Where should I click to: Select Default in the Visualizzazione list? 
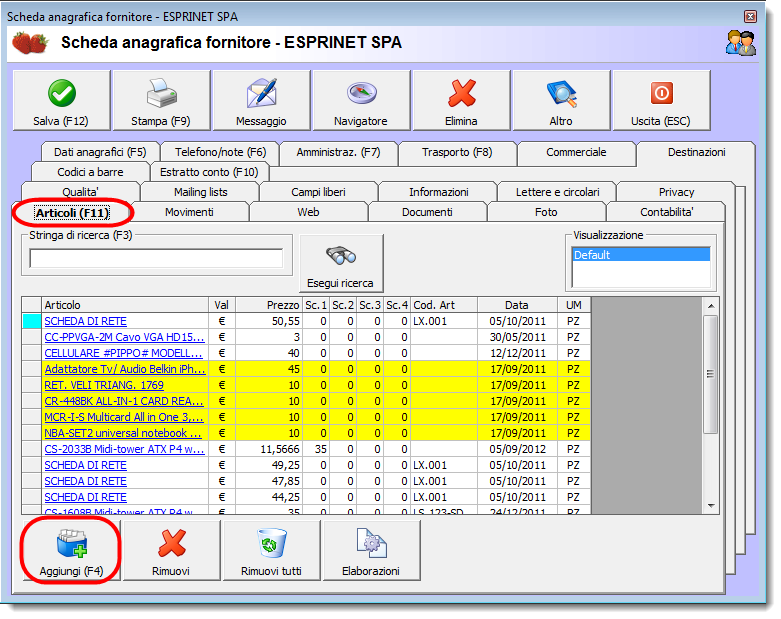pos(640,255)
